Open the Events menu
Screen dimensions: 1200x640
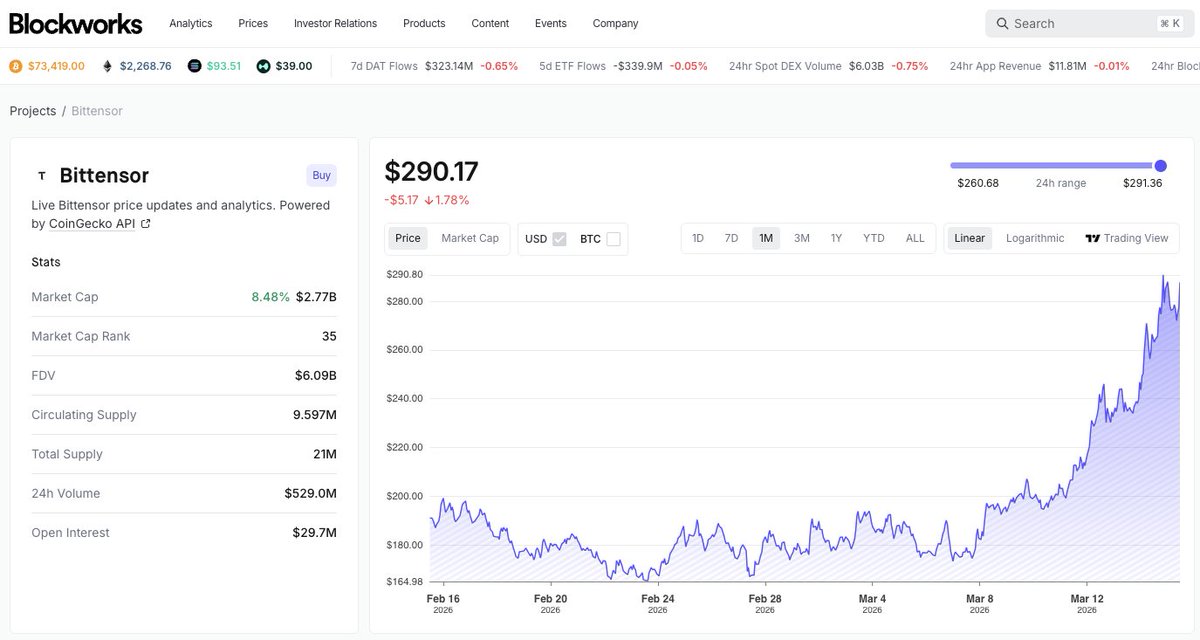551,23
